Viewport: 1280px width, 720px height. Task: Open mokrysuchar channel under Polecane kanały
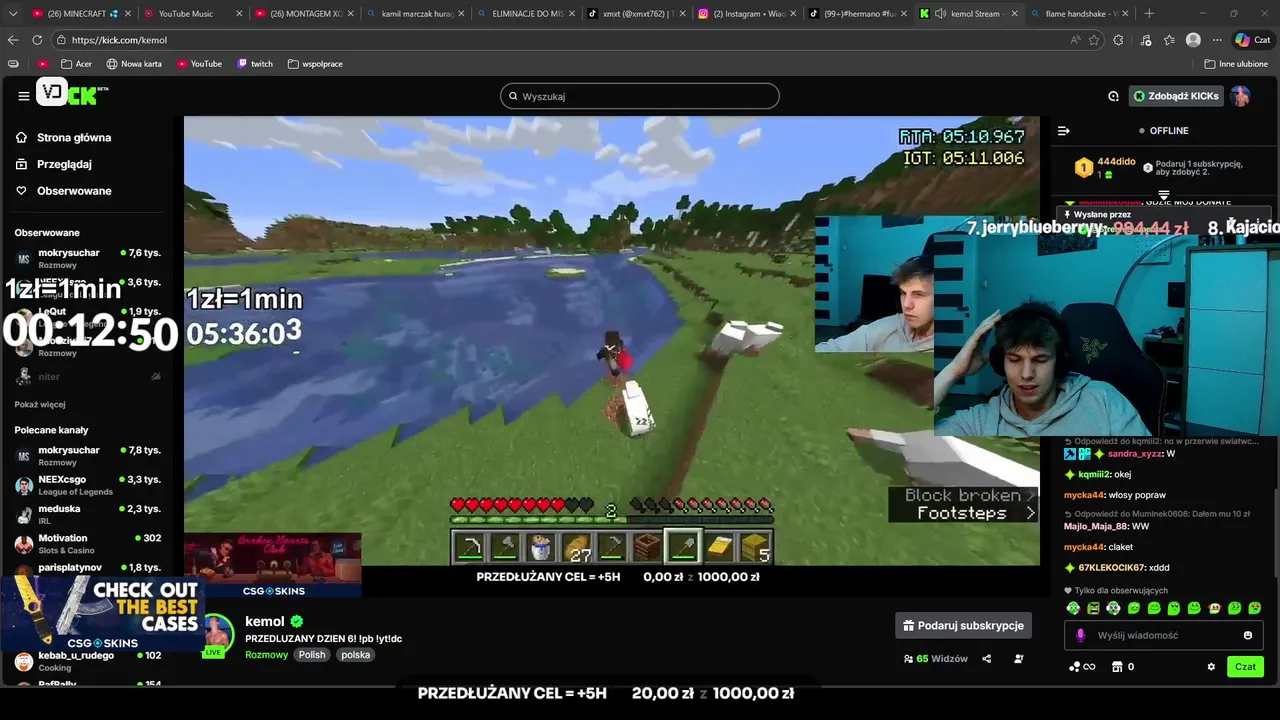[88, 456]
